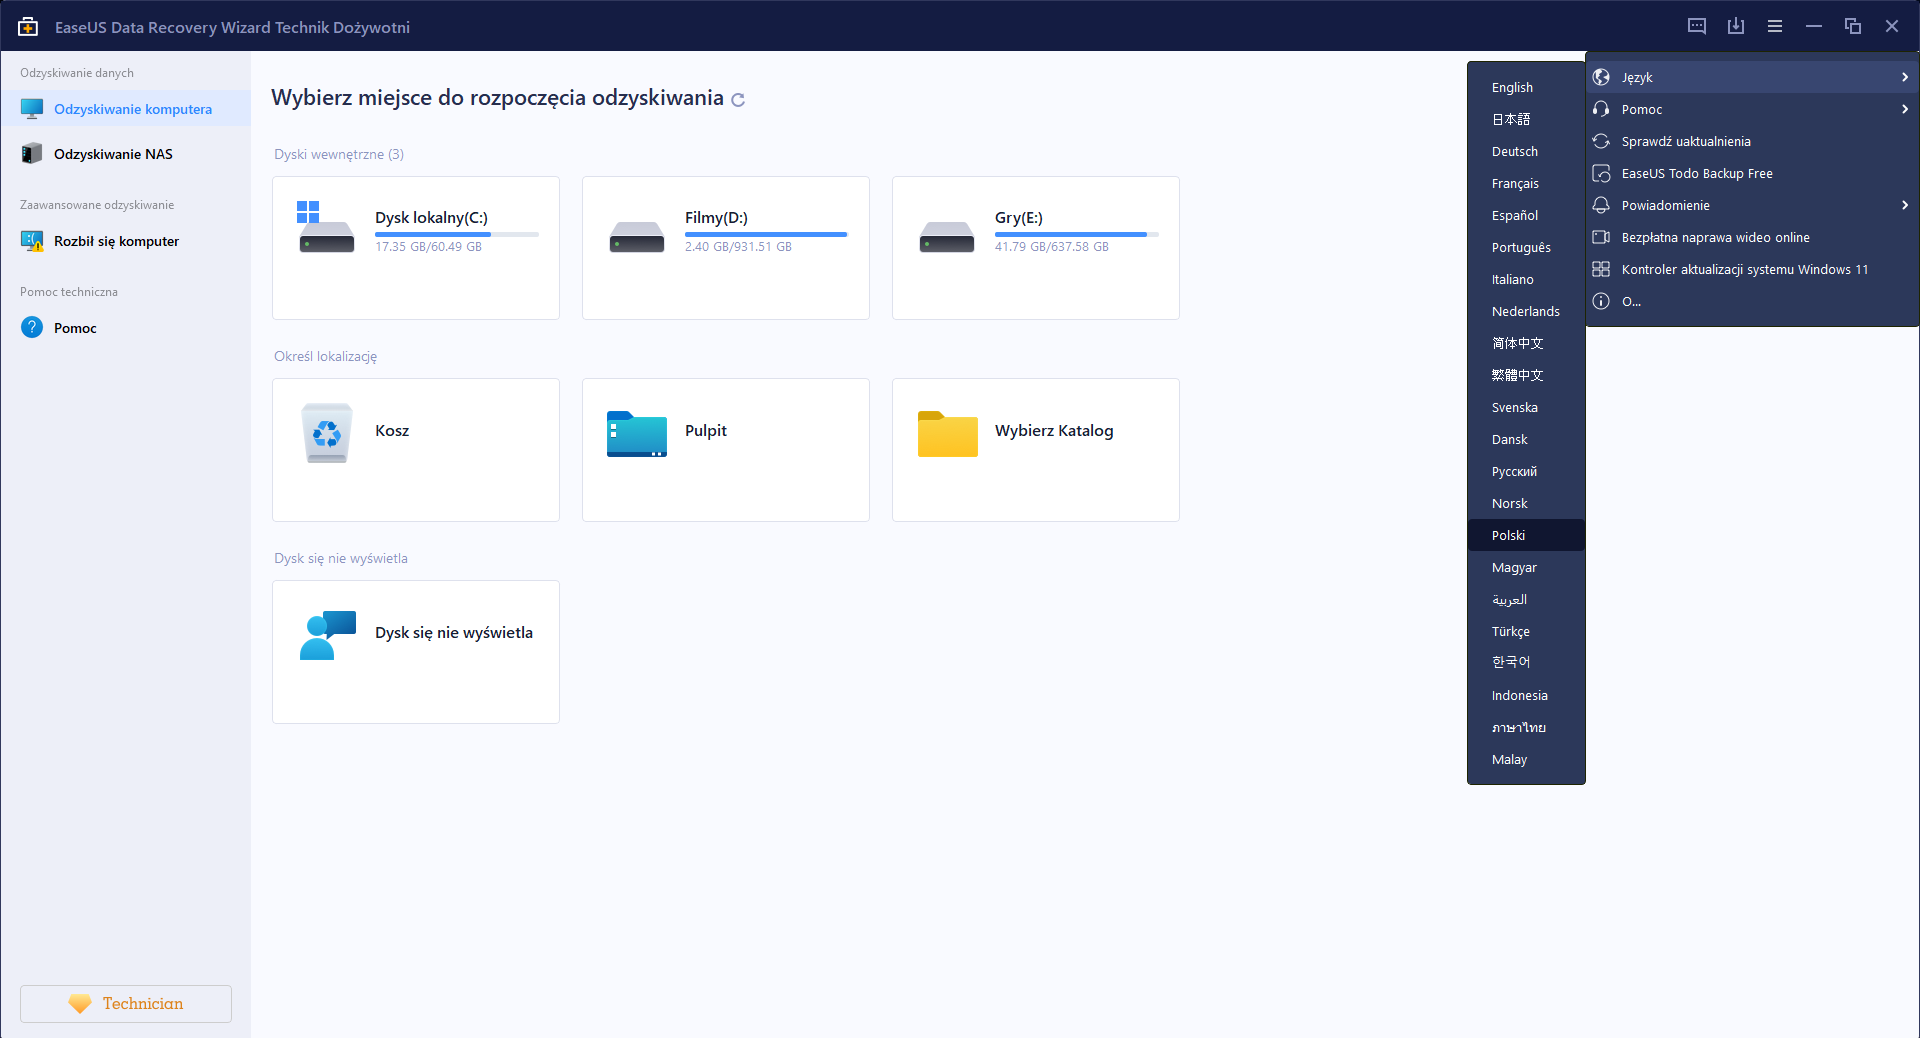Click the blue question mark Pomoc icon

pos(32,328)
